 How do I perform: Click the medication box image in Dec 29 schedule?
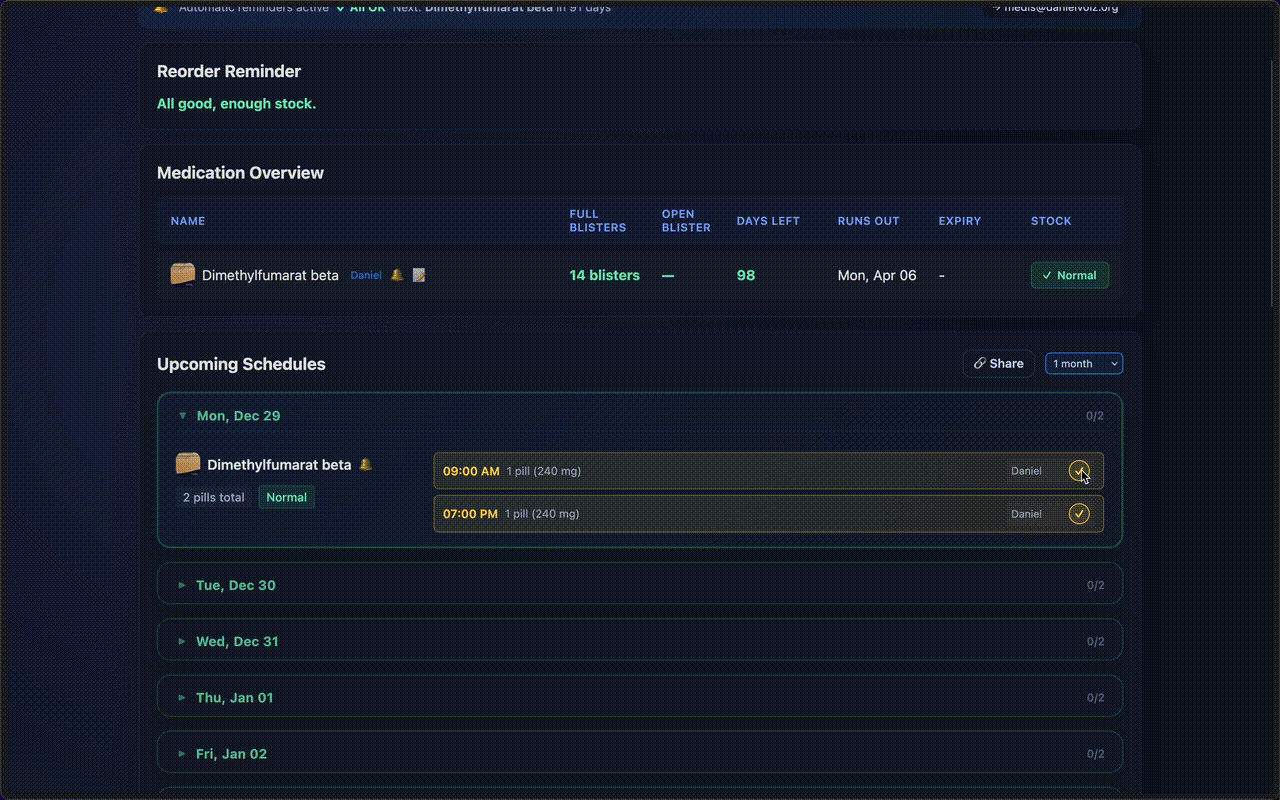tap(188, 464)
